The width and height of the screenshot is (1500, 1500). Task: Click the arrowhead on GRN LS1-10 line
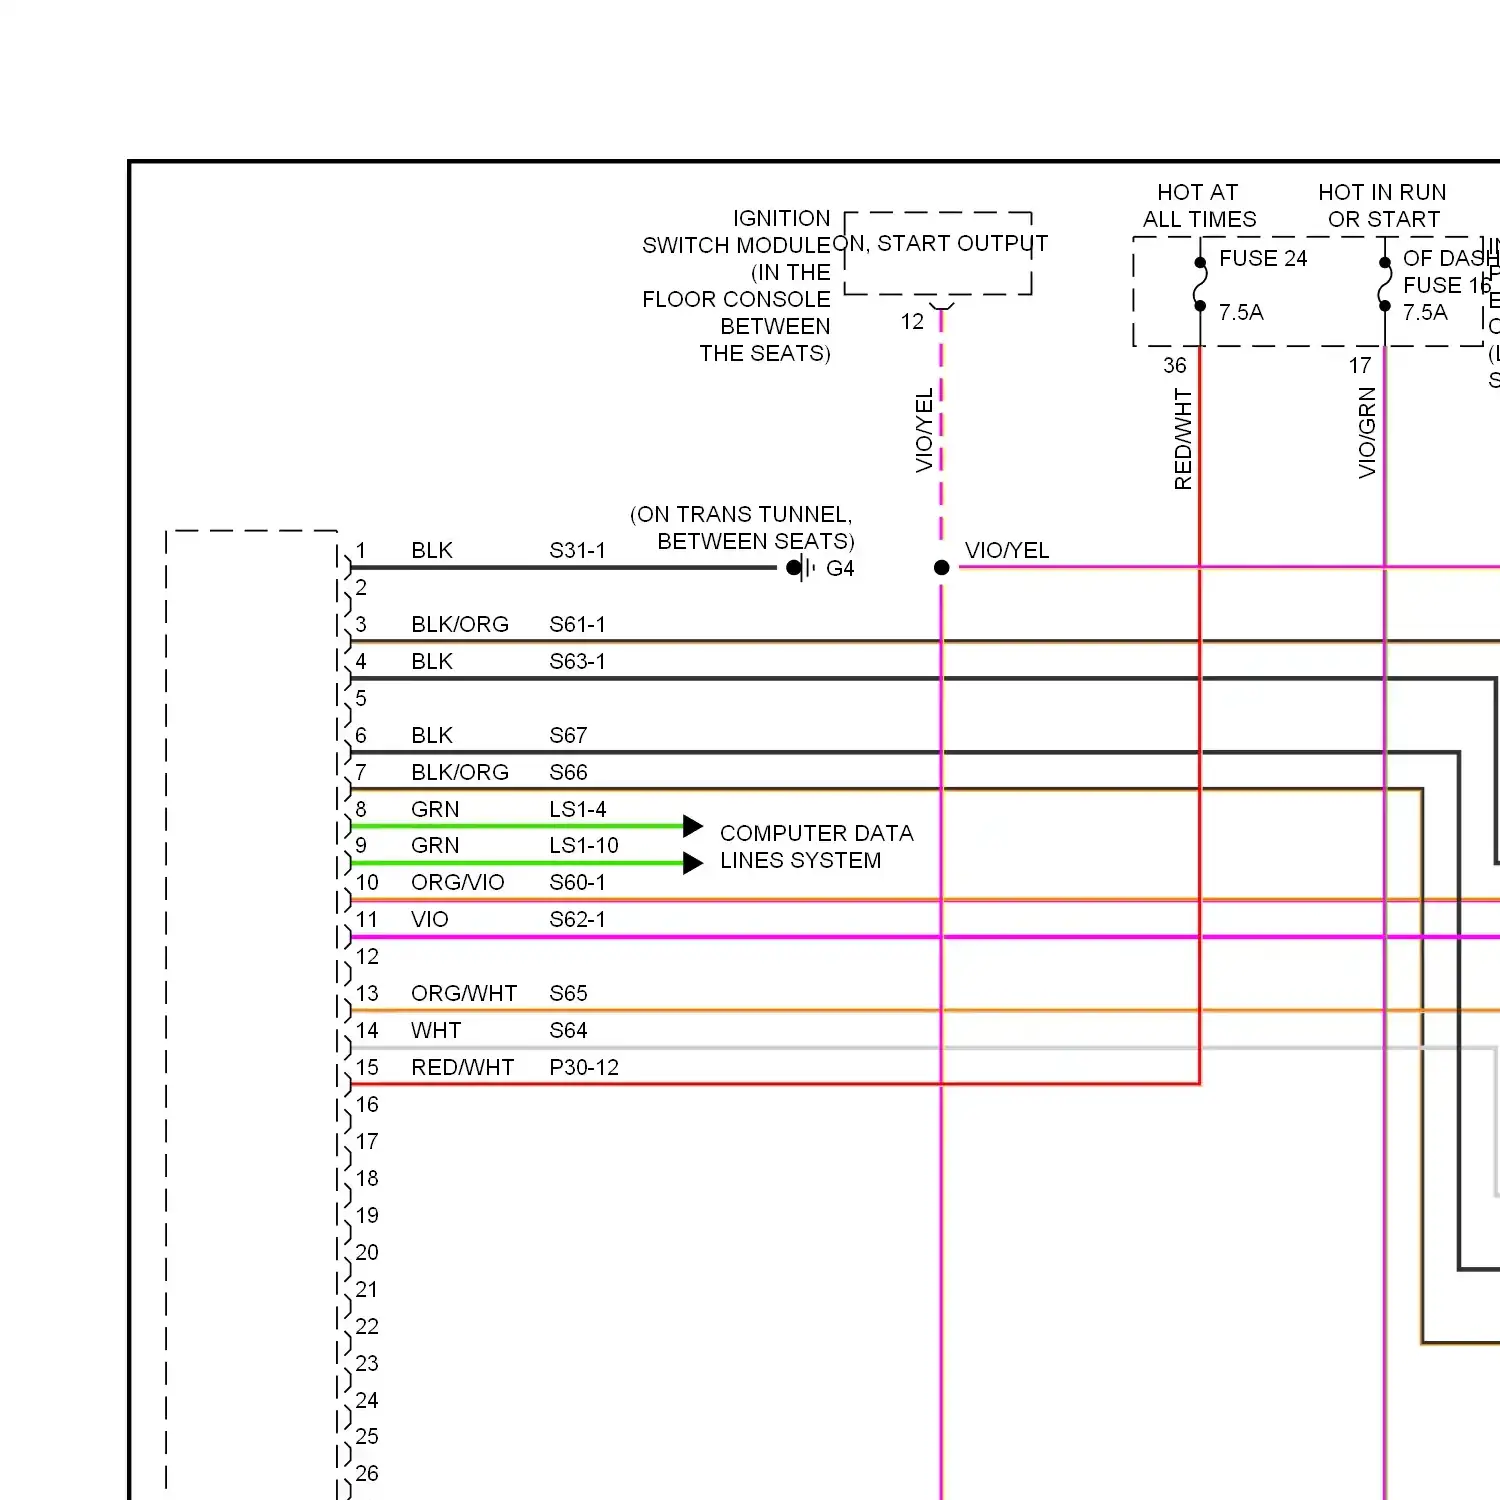point(693,863)
